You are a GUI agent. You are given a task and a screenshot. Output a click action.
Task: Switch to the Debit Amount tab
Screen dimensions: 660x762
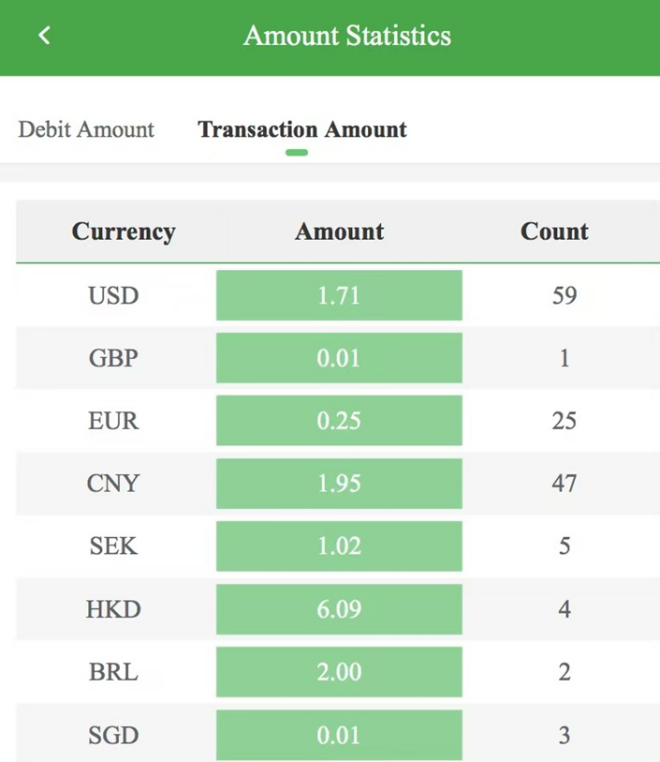point(86,130)
